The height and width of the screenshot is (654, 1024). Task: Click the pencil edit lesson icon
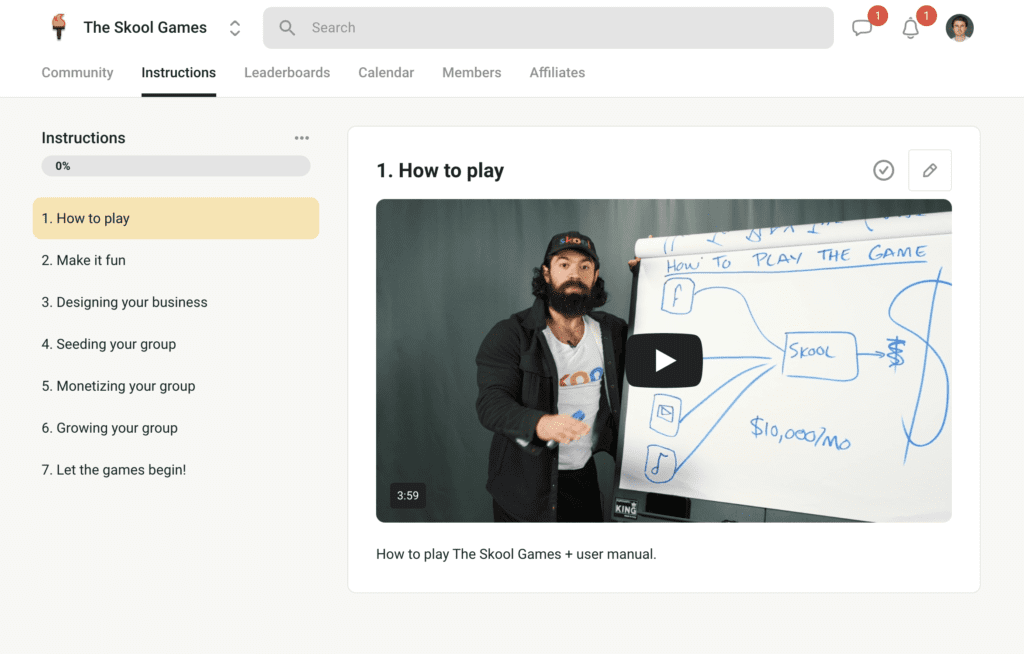pos(929,170)
